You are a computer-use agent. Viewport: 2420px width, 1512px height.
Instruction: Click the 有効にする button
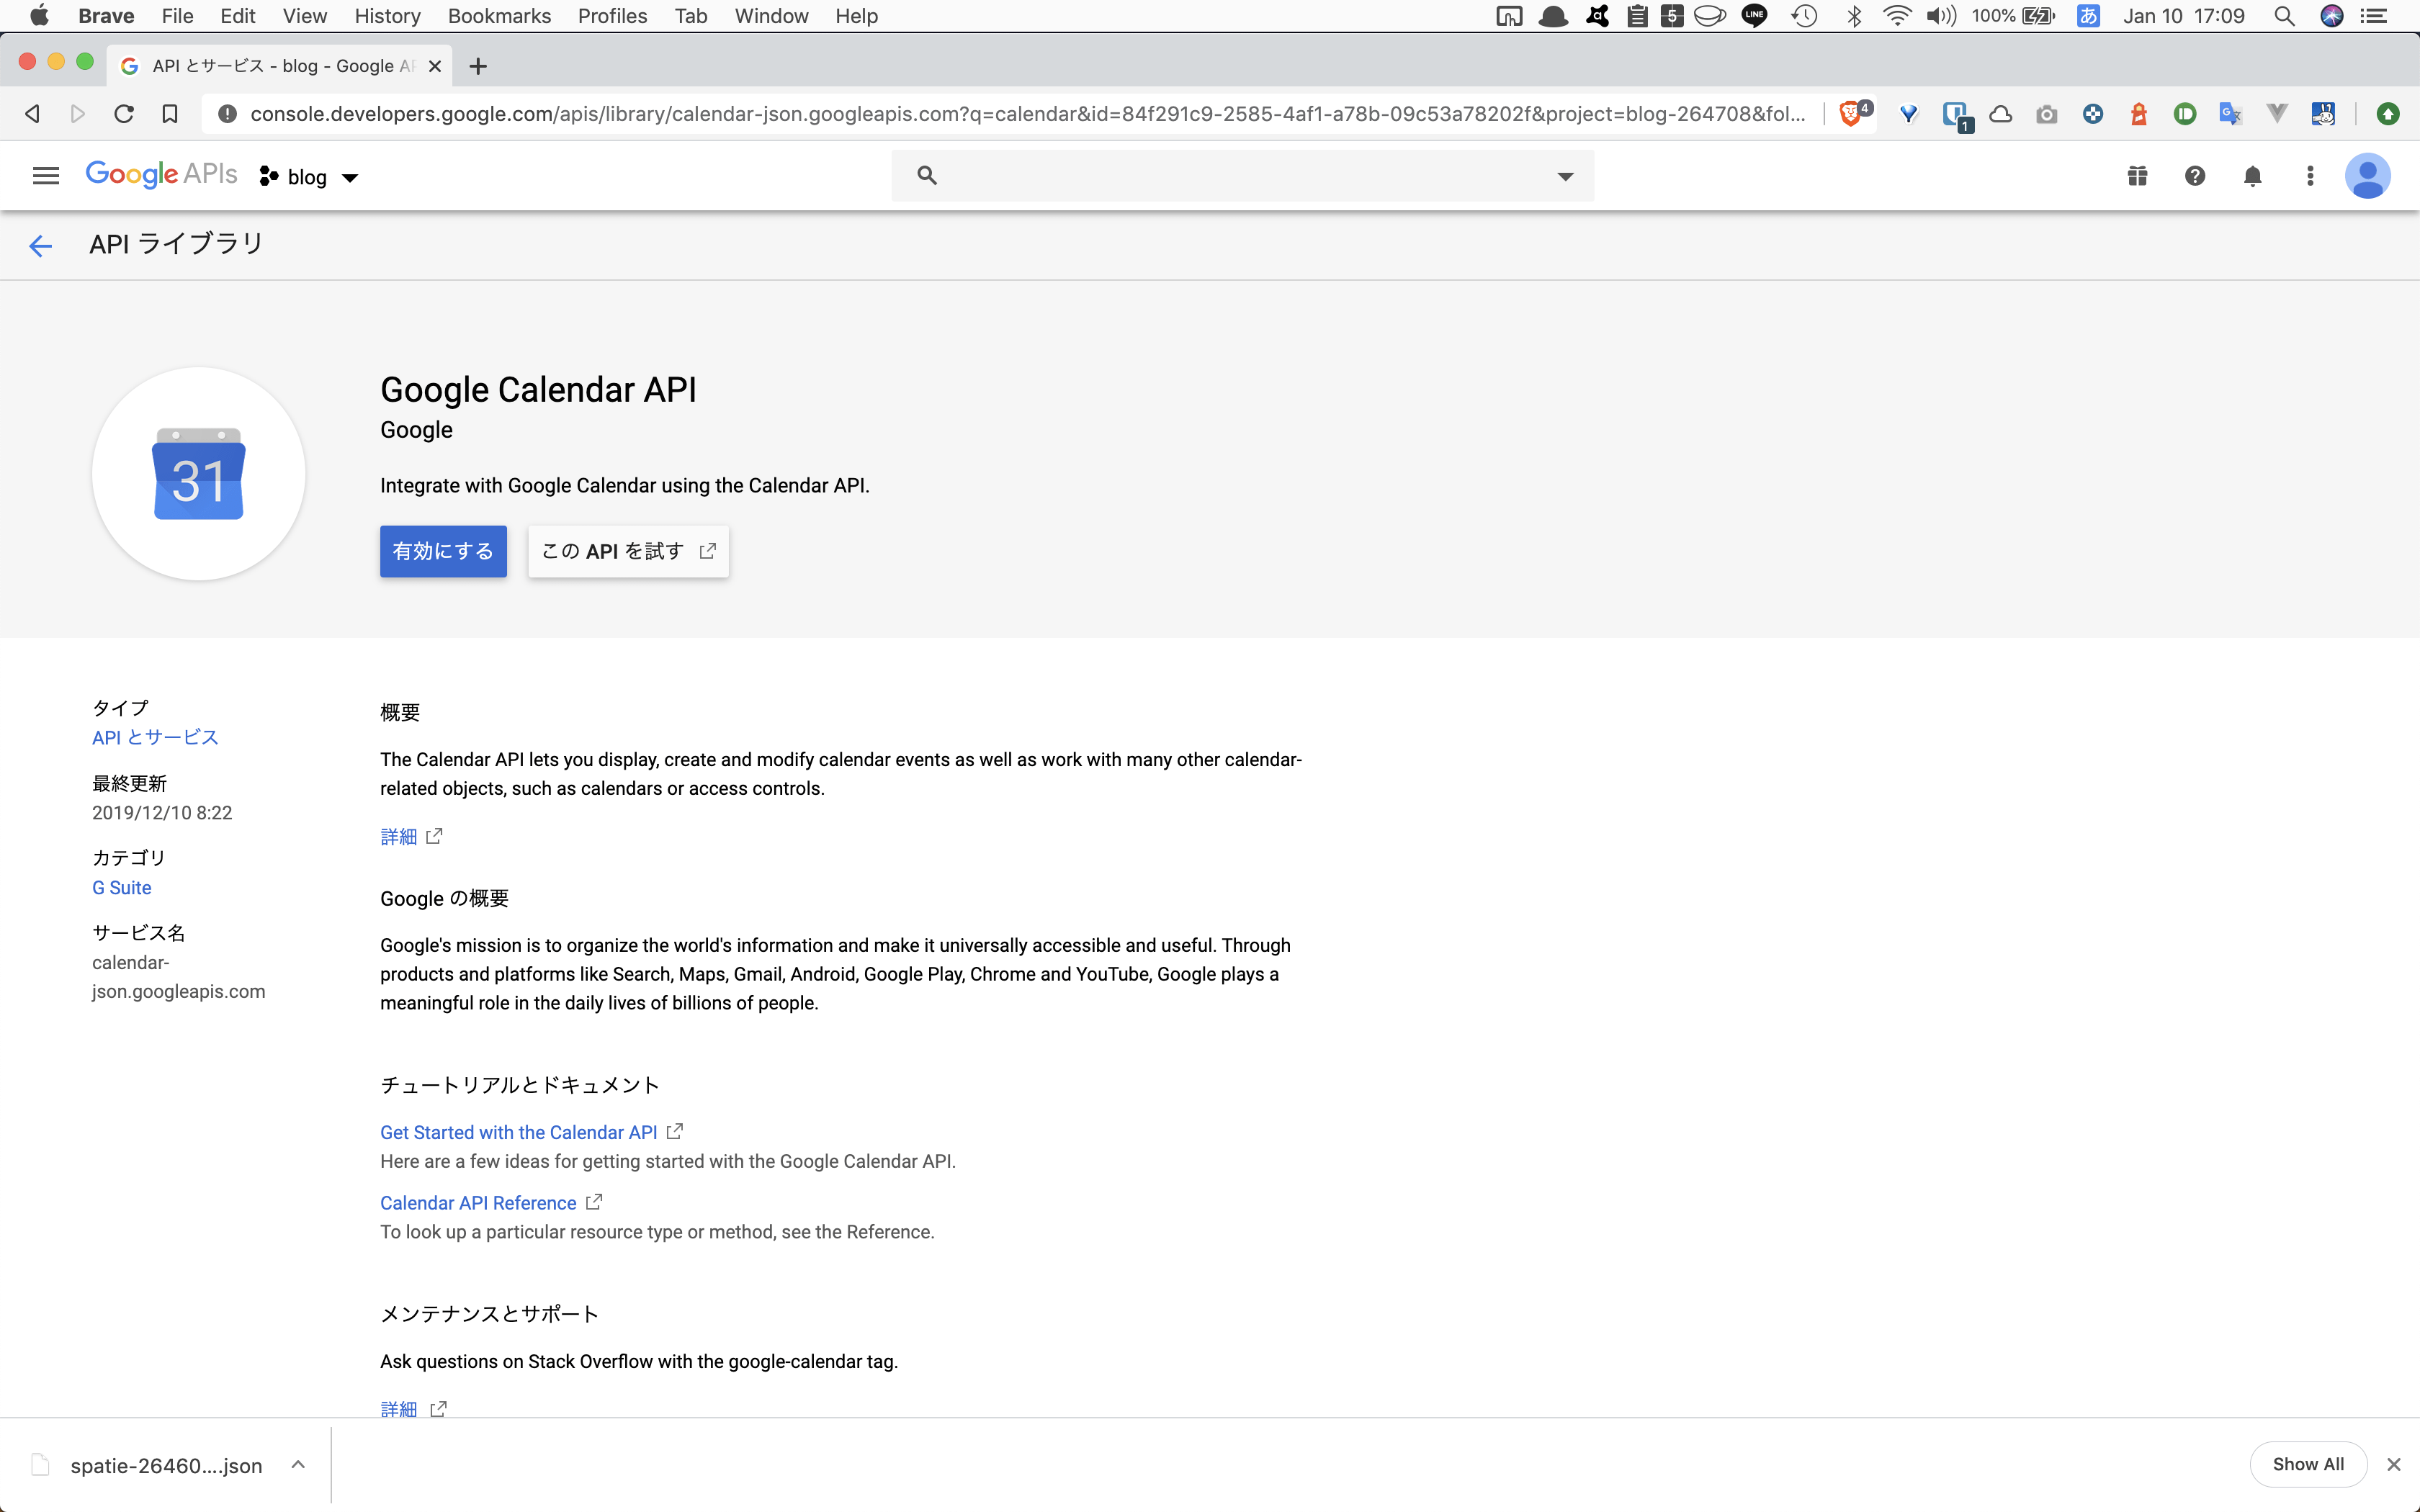click(443, 551)
